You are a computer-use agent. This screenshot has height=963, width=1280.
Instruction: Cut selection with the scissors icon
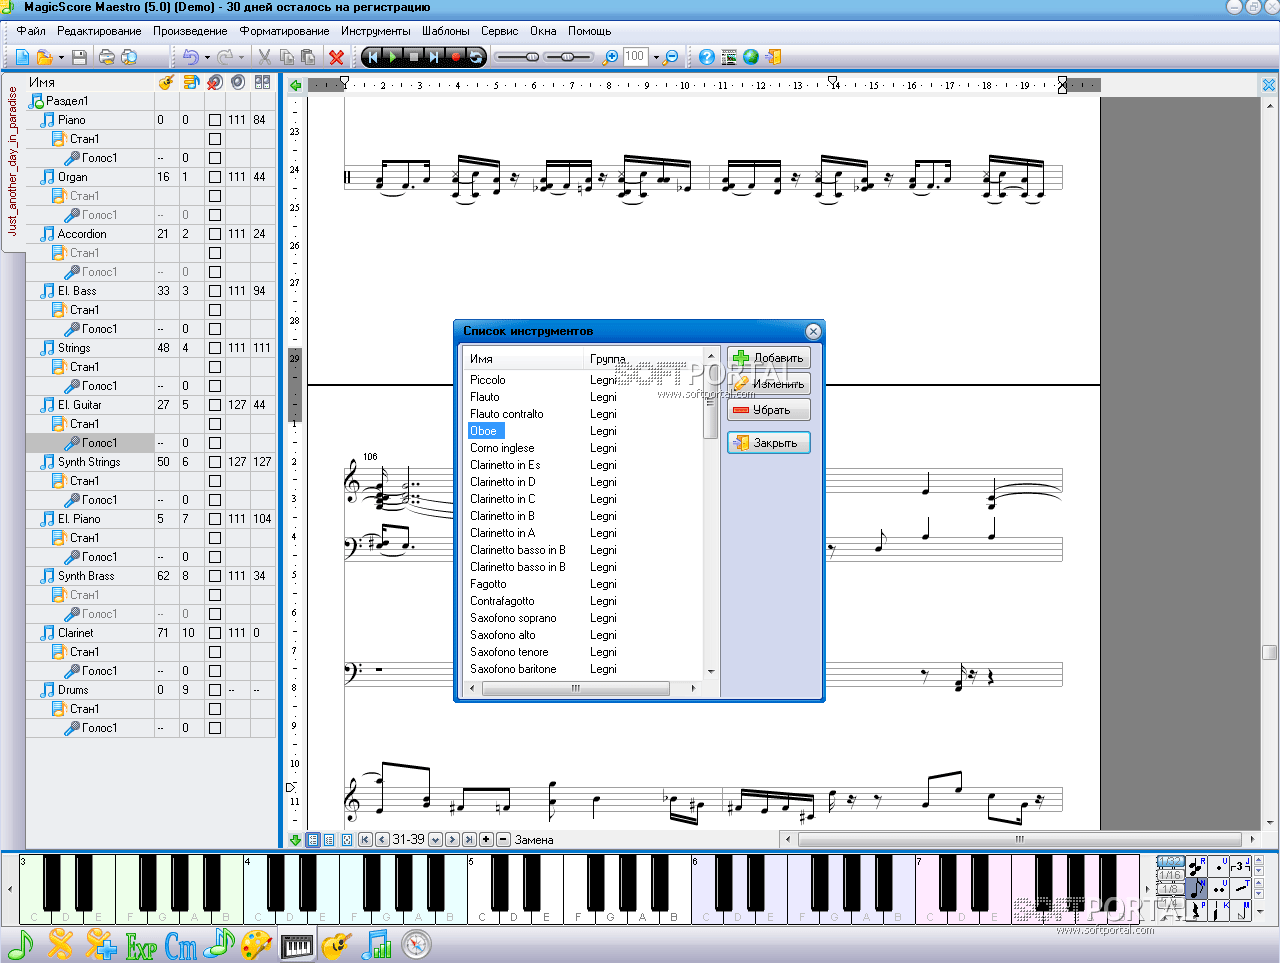click(265, 57)
